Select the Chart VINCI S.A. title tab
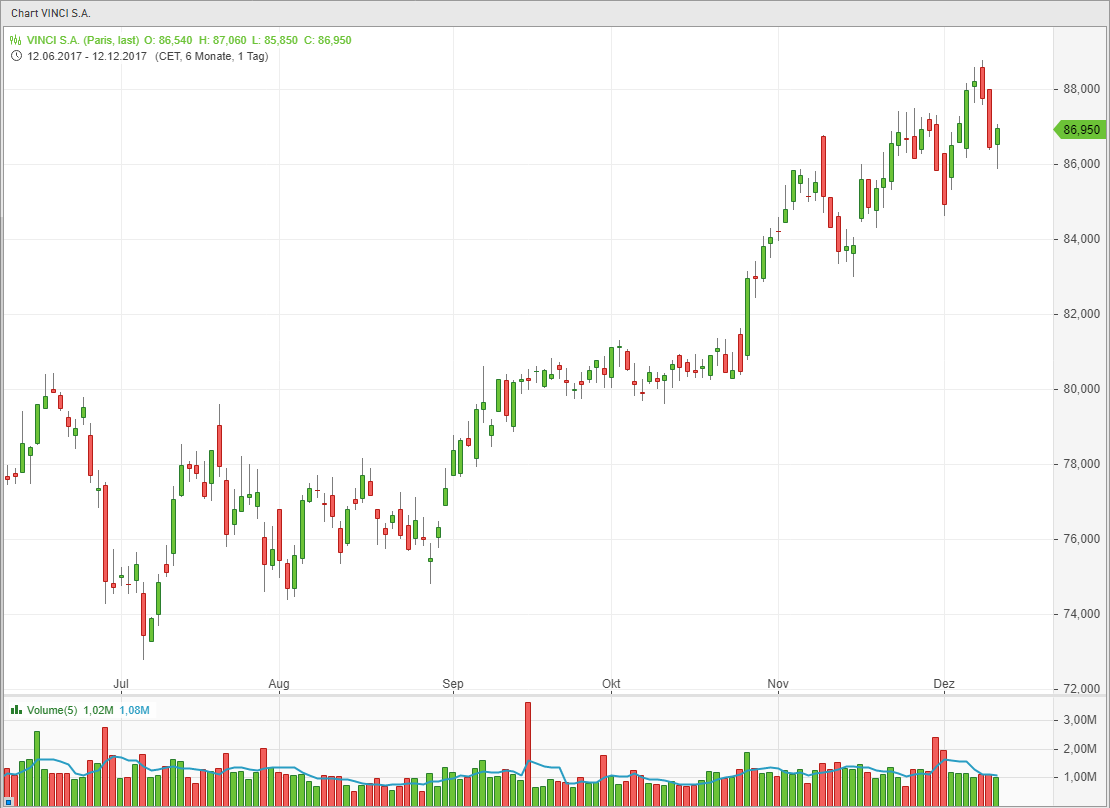 [51, 12]
